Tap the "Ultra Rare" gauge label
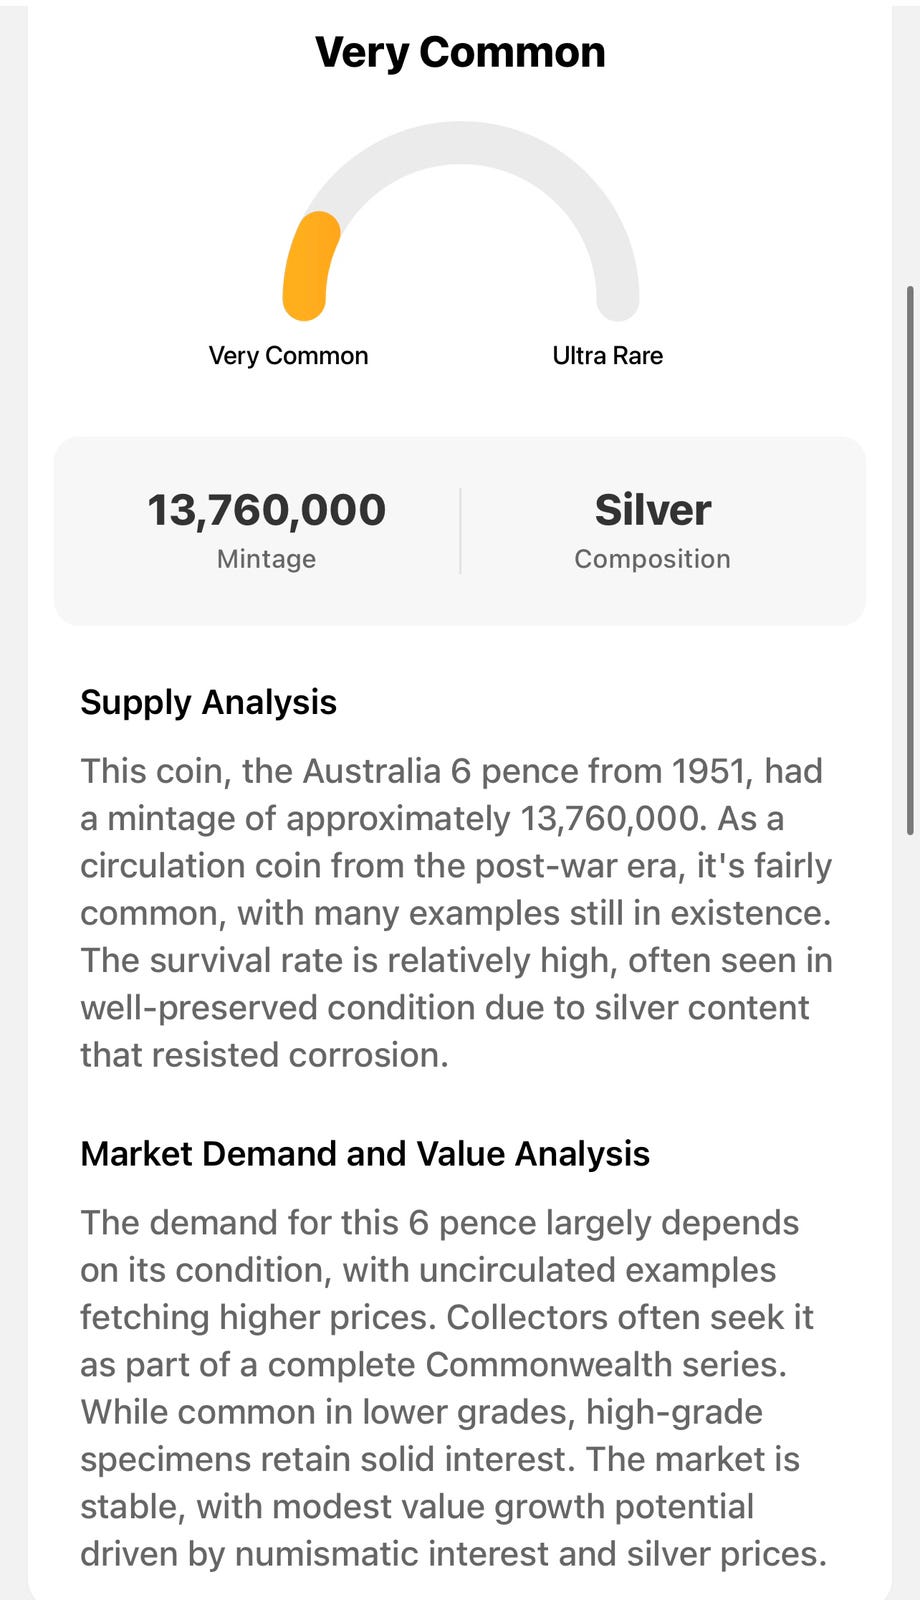This screenshot has height=1600, width=920. tap(607, 356)
